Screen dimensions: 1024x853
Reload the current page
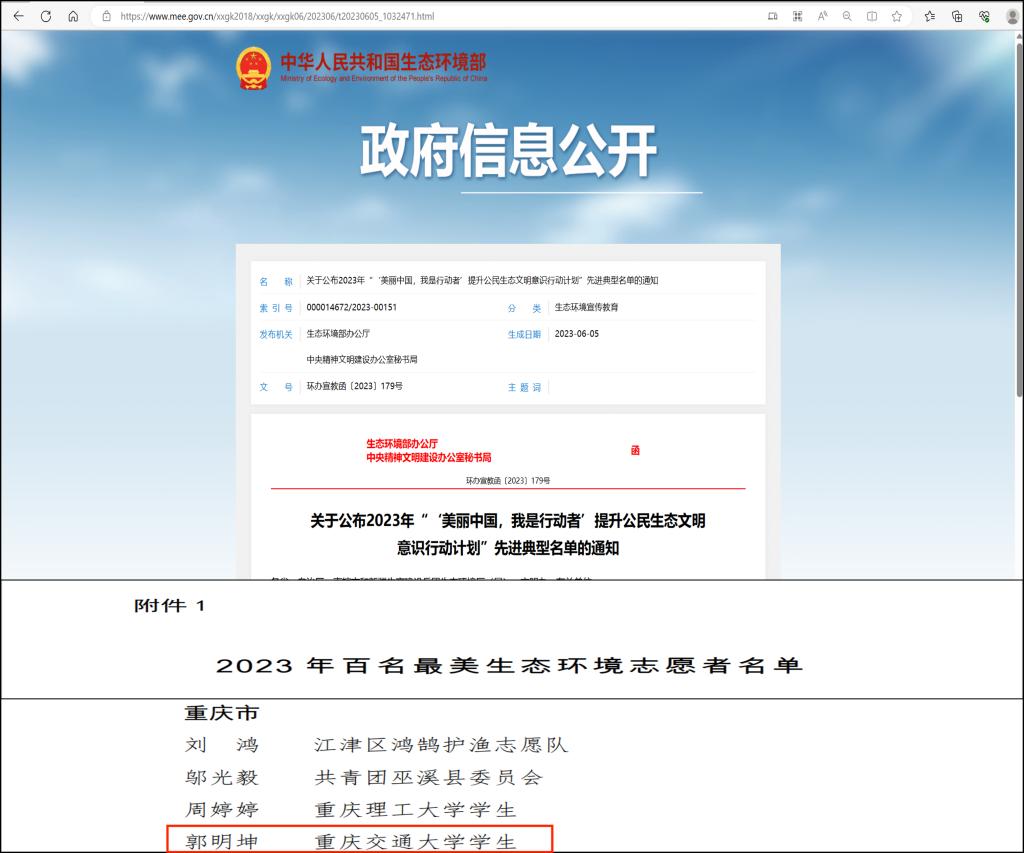pyautogui.click(x=46, y=16)
